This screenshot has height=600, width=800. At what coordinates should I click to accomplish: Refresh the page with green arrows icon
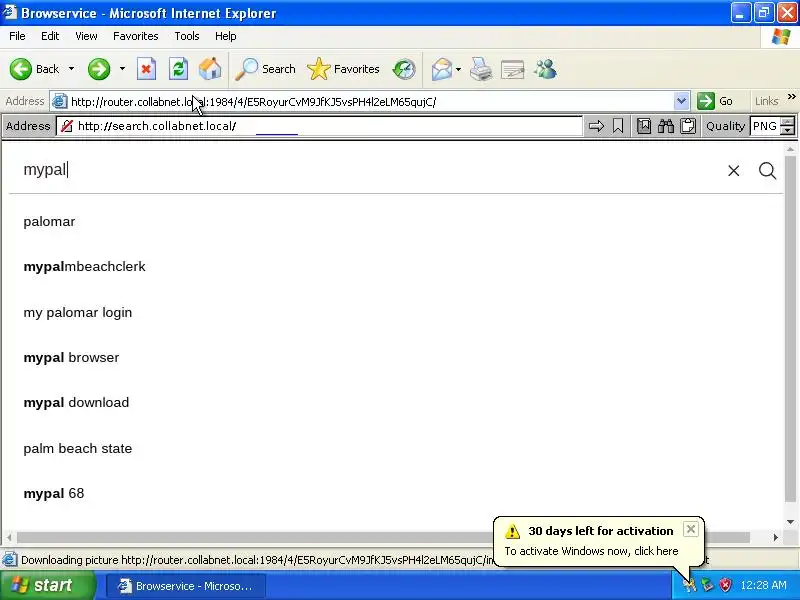tap(179, 69)
